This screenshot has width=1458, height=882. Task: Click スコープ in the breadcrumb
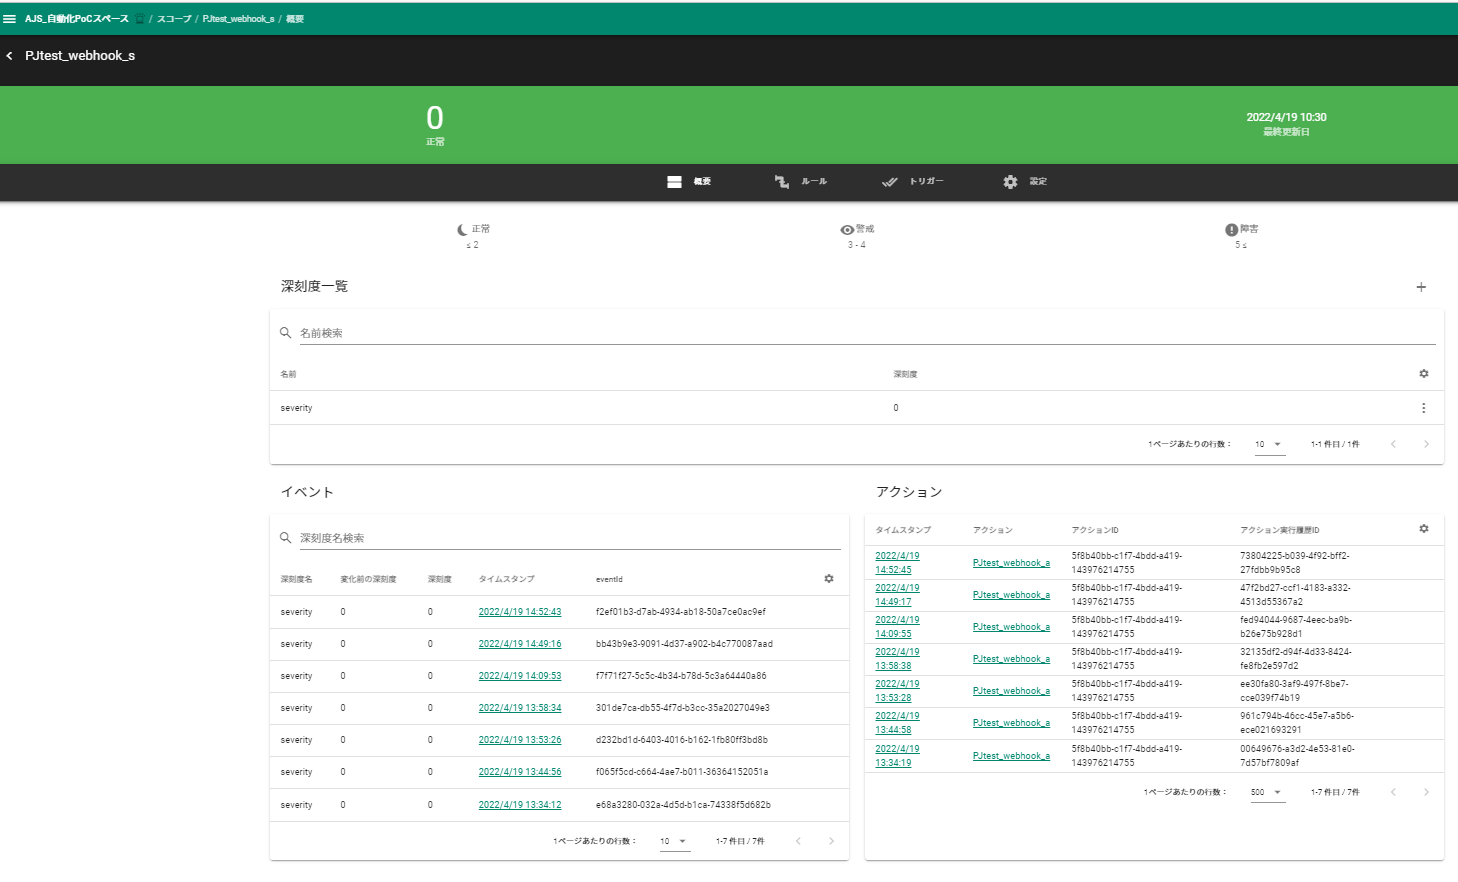pos(174,19)
